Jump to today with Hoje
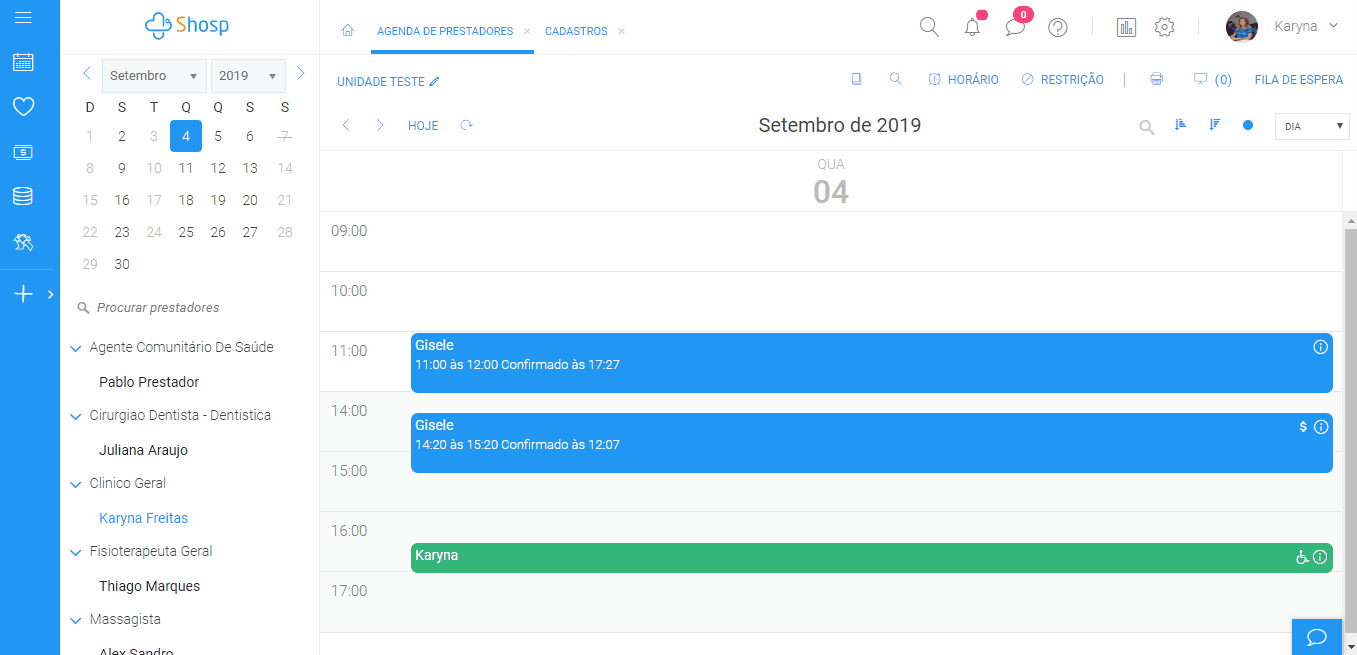 423,126
